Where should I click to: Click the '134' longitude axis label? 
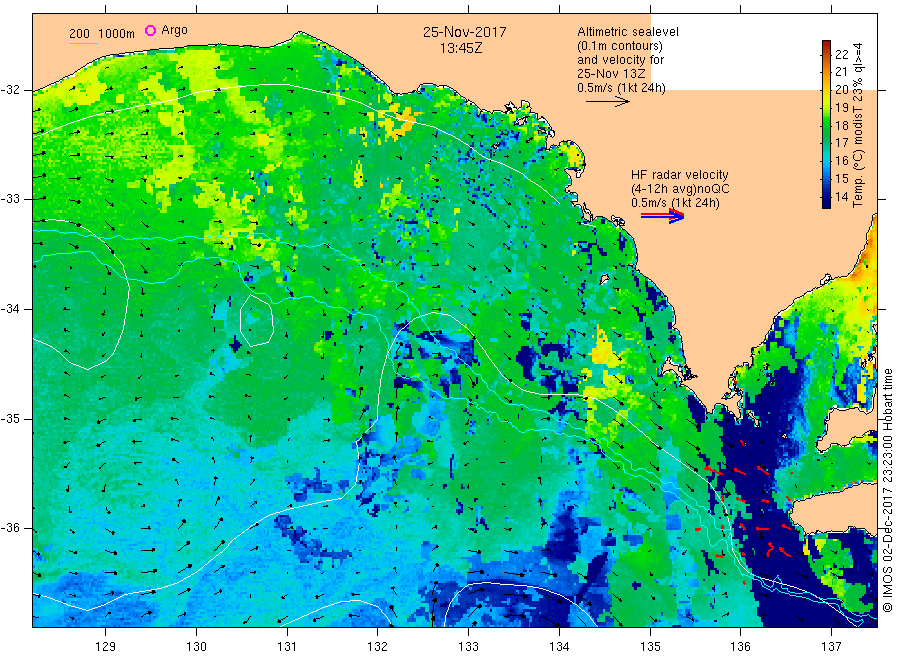(x=559, y=647)
